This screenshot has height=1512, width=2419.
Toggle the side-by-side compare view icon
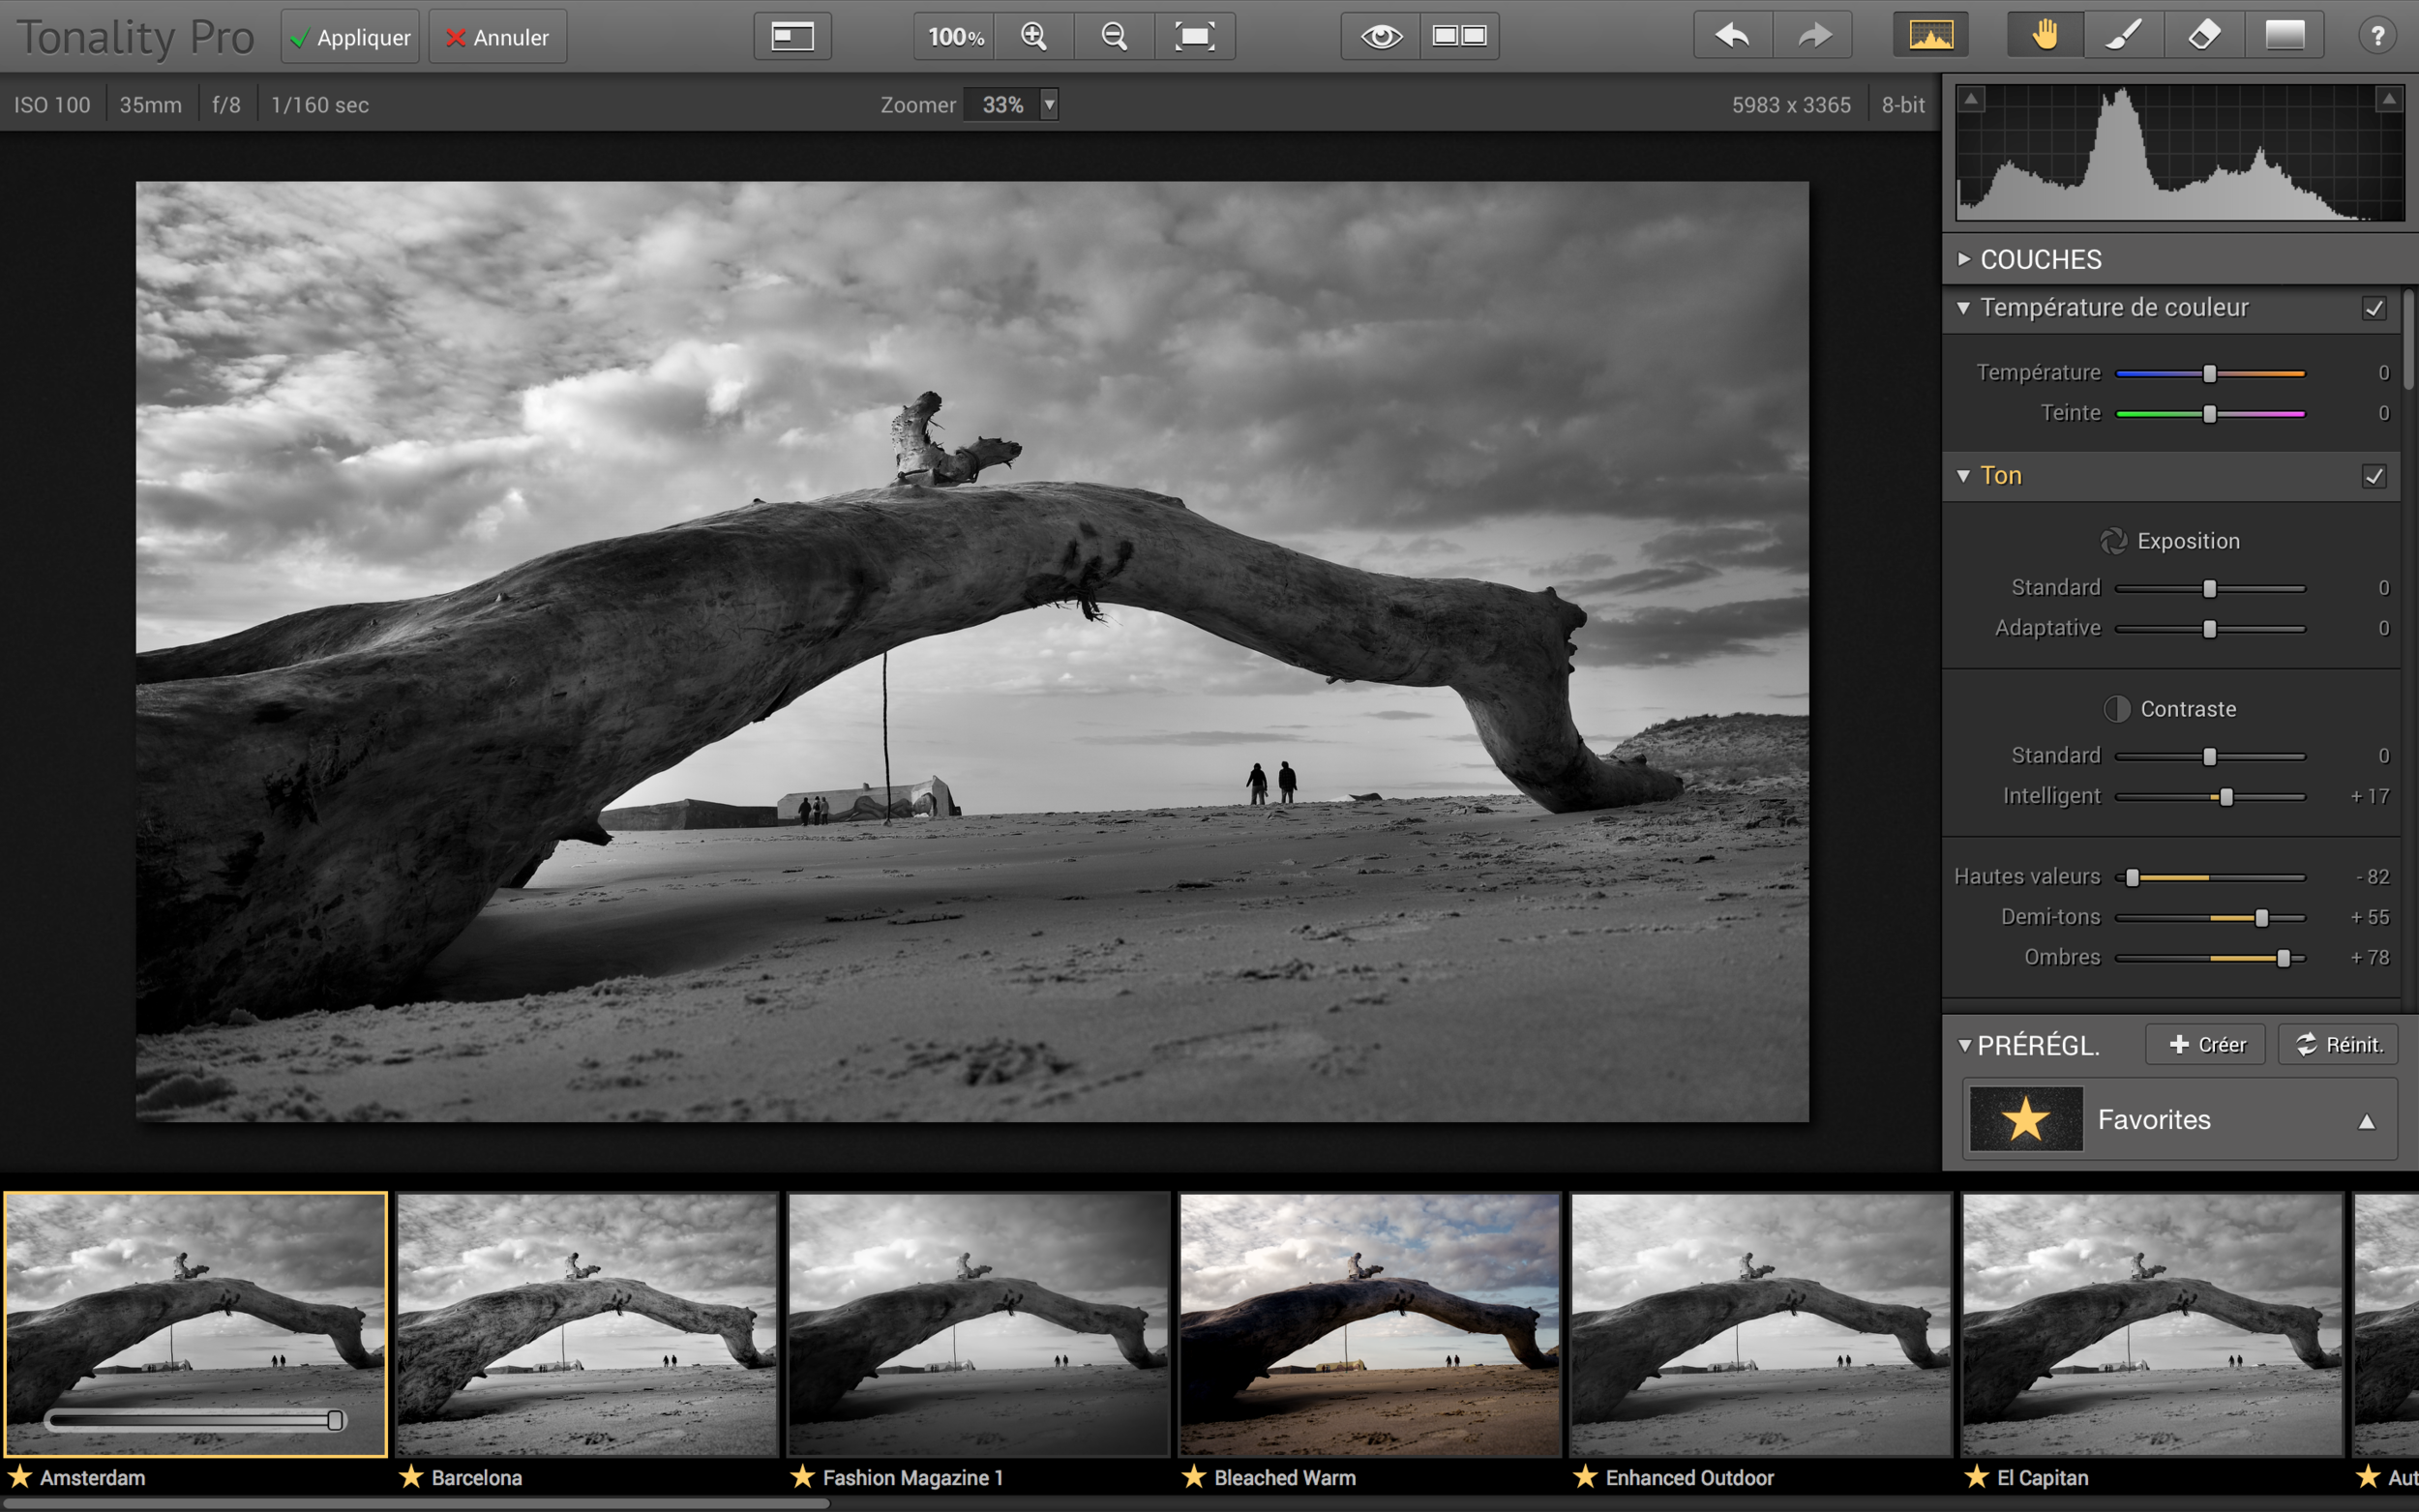tap(1459, 37)
